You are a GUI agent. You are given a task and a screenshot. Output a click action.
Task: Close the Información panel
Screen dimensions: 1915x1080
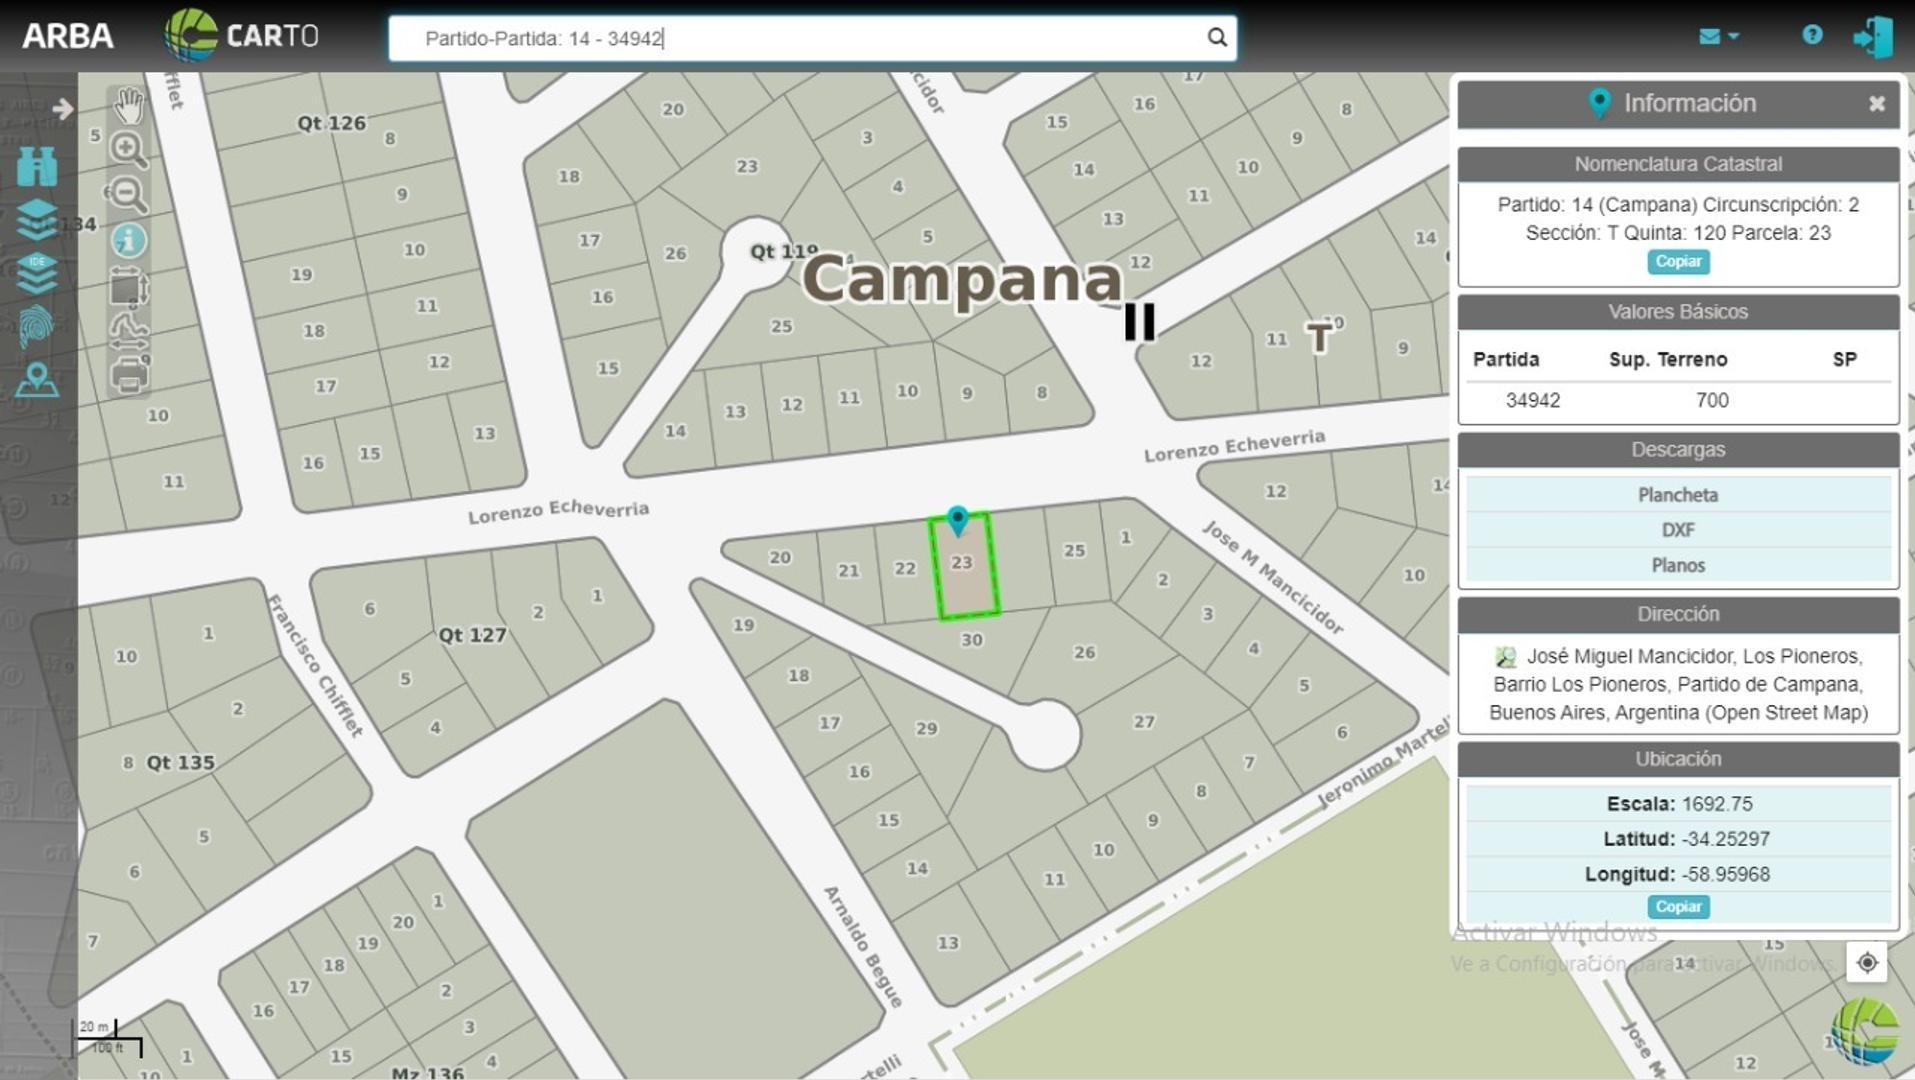[1876, 104]
